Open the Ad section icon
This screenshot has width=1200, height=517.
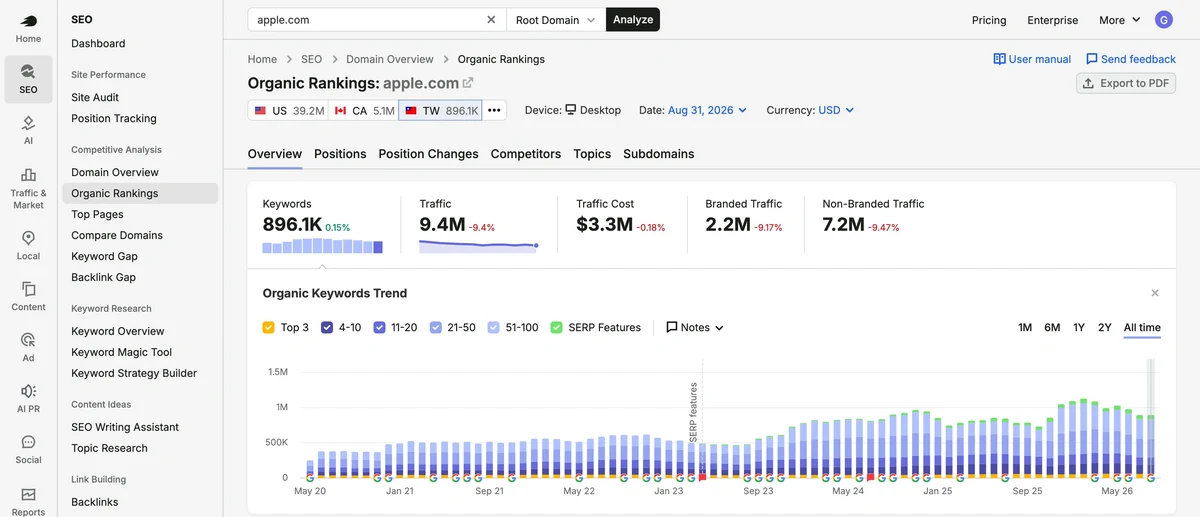pos(28,340)
